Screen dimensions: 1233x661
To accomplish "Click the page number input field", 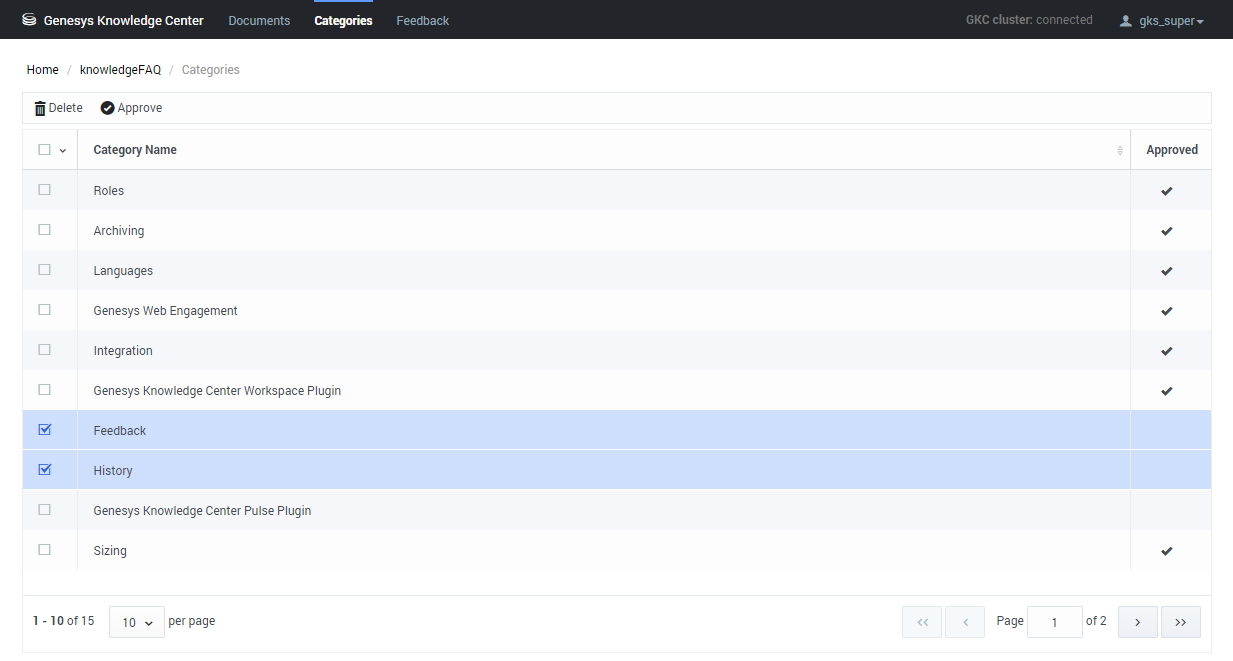I will click(1054, 622).
